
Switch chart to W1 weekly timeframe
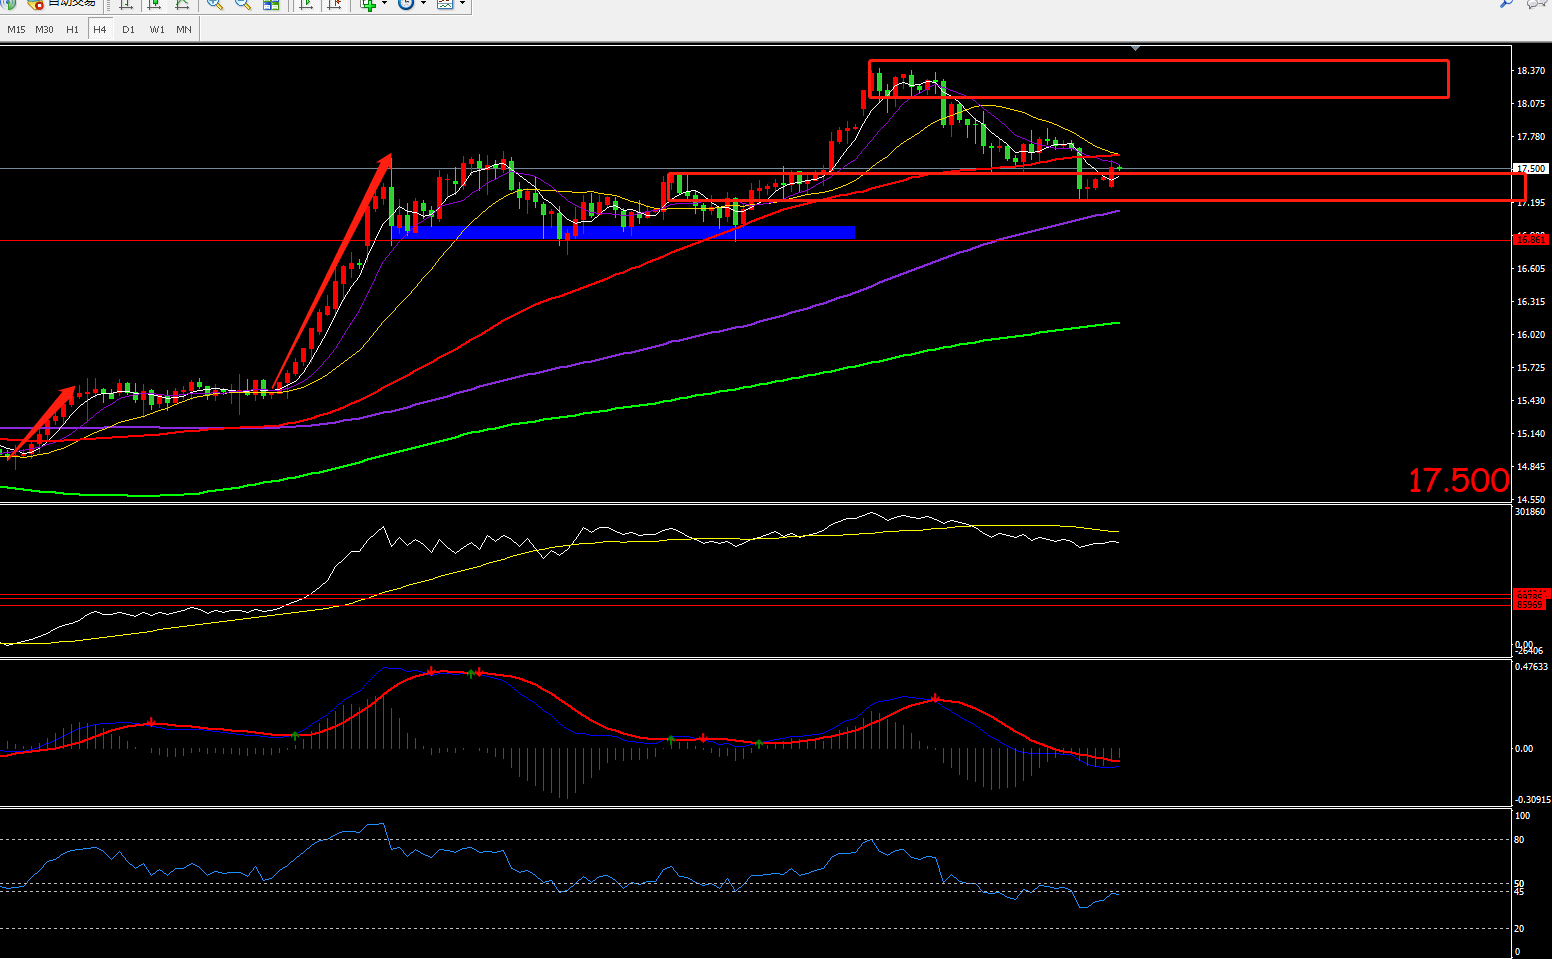[x=157, y=30]
